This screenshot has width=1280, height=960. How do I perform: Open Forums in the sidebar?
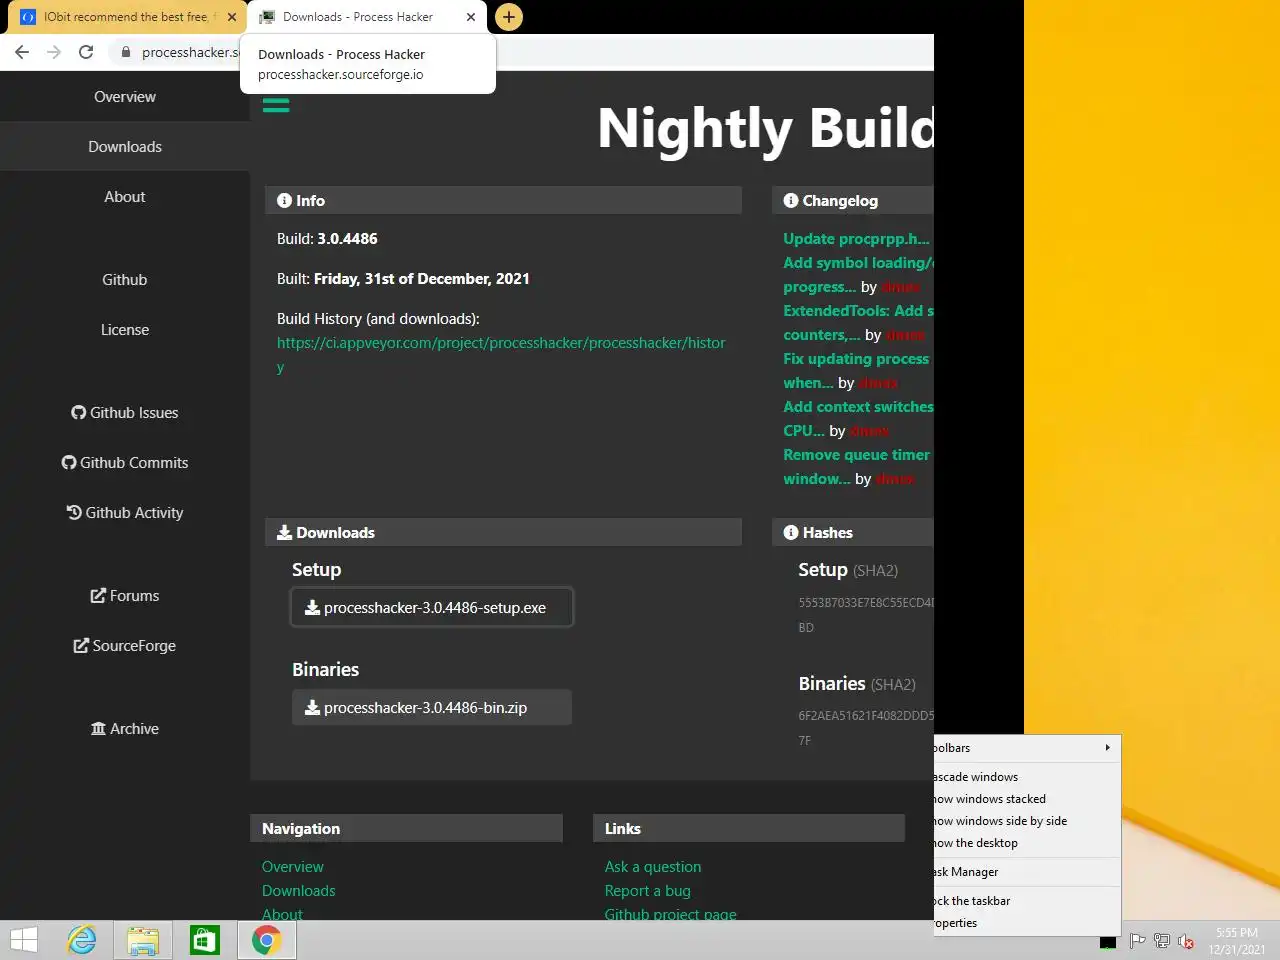(125, 596)
